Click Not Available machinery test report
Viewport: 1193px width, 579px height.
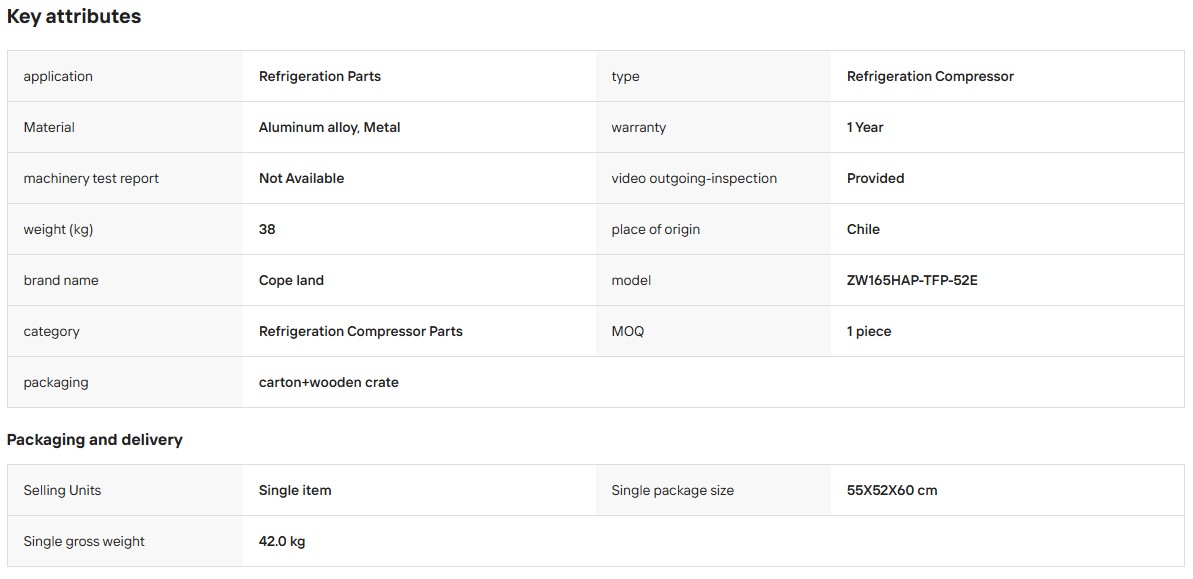301,178
